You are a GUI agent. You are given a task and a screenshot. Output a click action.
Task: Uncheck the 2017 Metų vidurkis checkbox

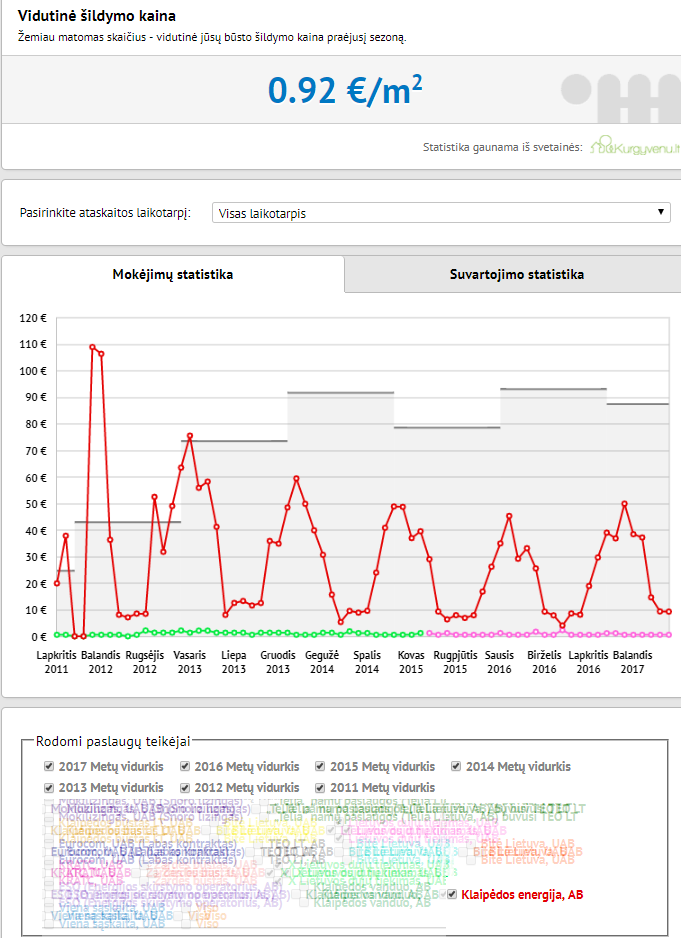[x=49, y=766]
